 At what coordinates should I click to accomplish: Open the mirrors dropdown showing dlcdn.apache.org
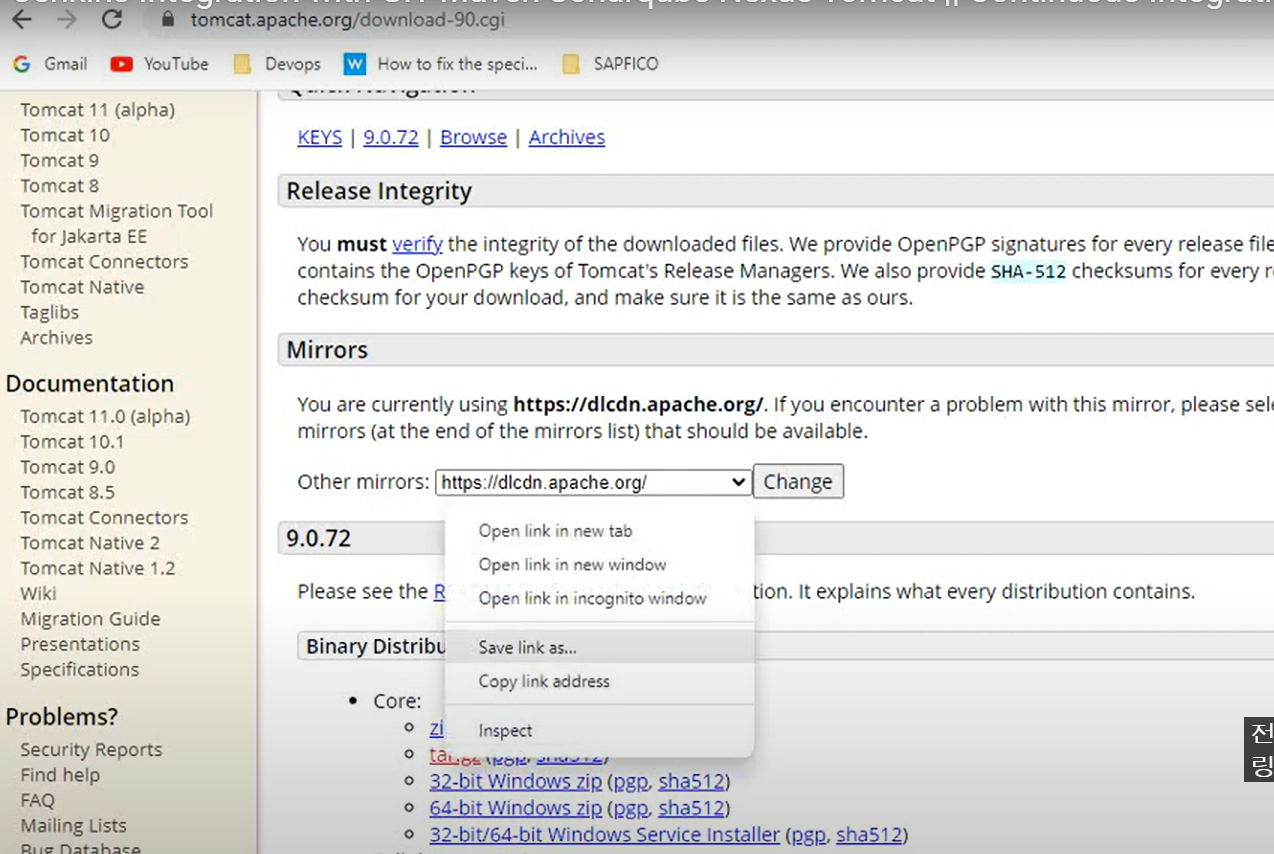click(x=594, y=482)
